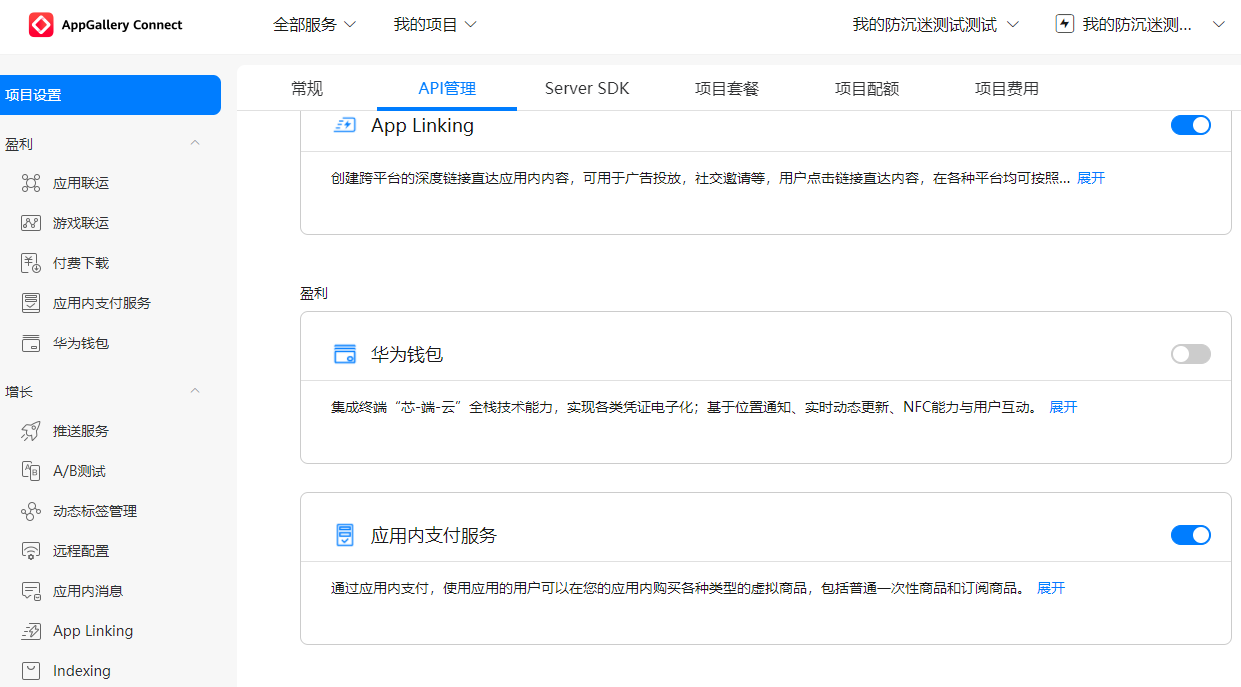
Task: Click the 应用内消息 sidebar icon
Action: click(31, 591)
